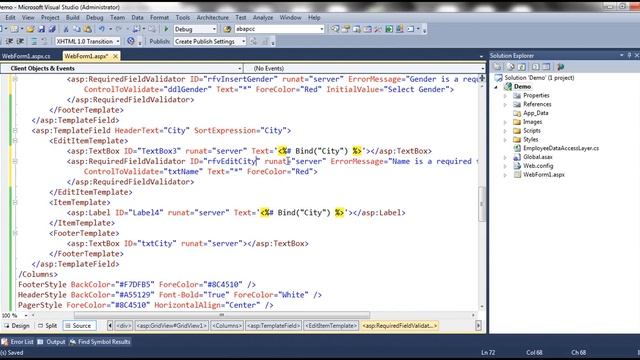The image size is (640, 360).
Task: Expand the Global.asax node
Action: (x=505, y=157)
